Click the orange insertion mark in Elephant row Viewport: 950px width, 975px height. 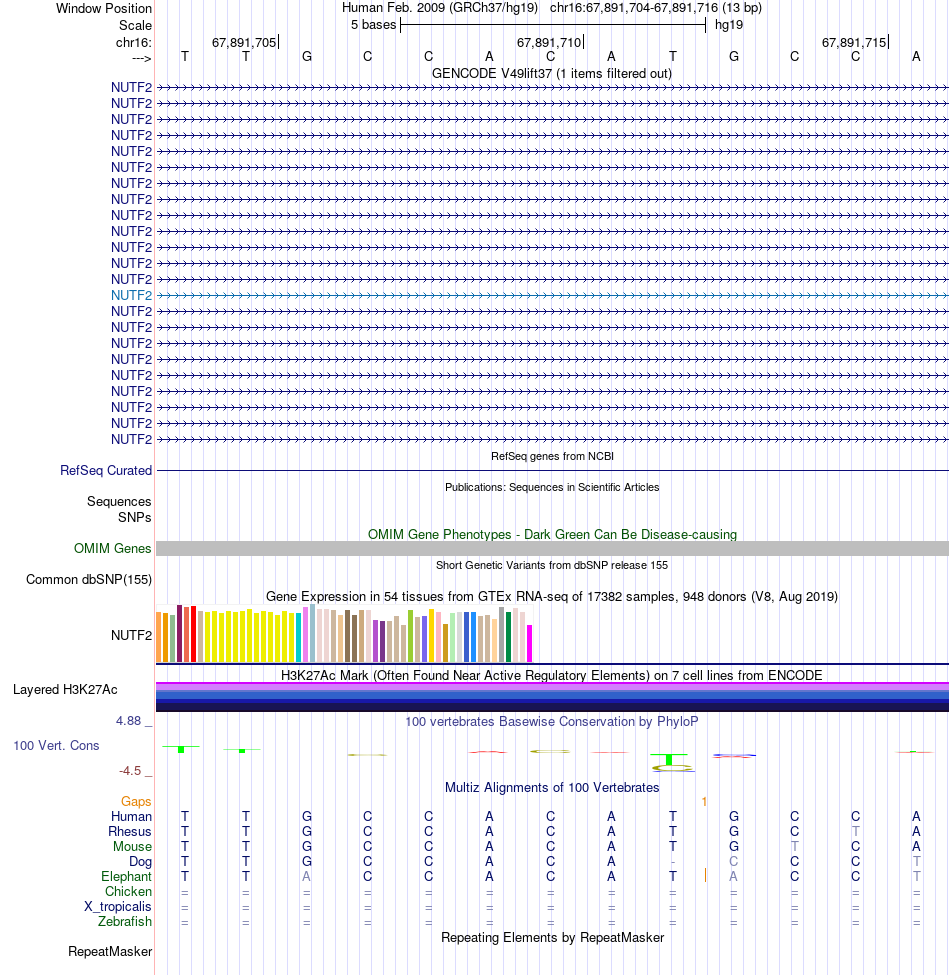705,876
